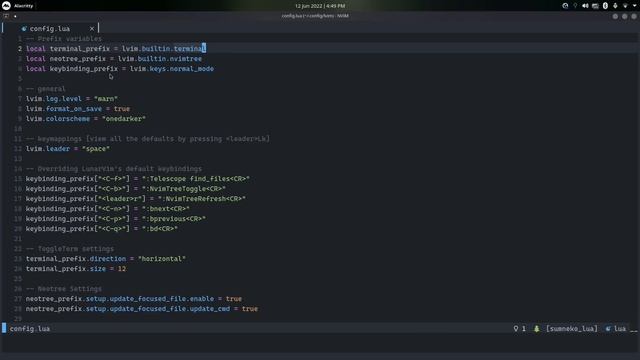The width and height of the screenshot is (640, 360).
Task: Click ':NvimTreeRefresh<CR>' on line 17
Action: point(202,199)
